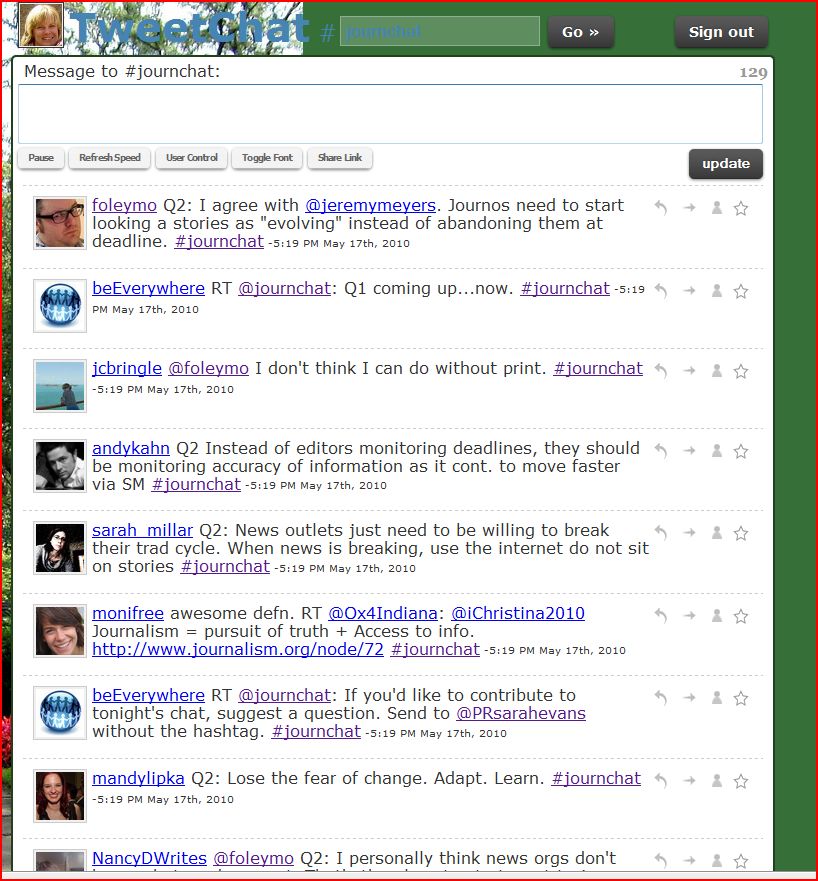The image size is (818, 881).
Task: Open sarah_millar username link
Action: pyautogui.click(x=142, y=530)
